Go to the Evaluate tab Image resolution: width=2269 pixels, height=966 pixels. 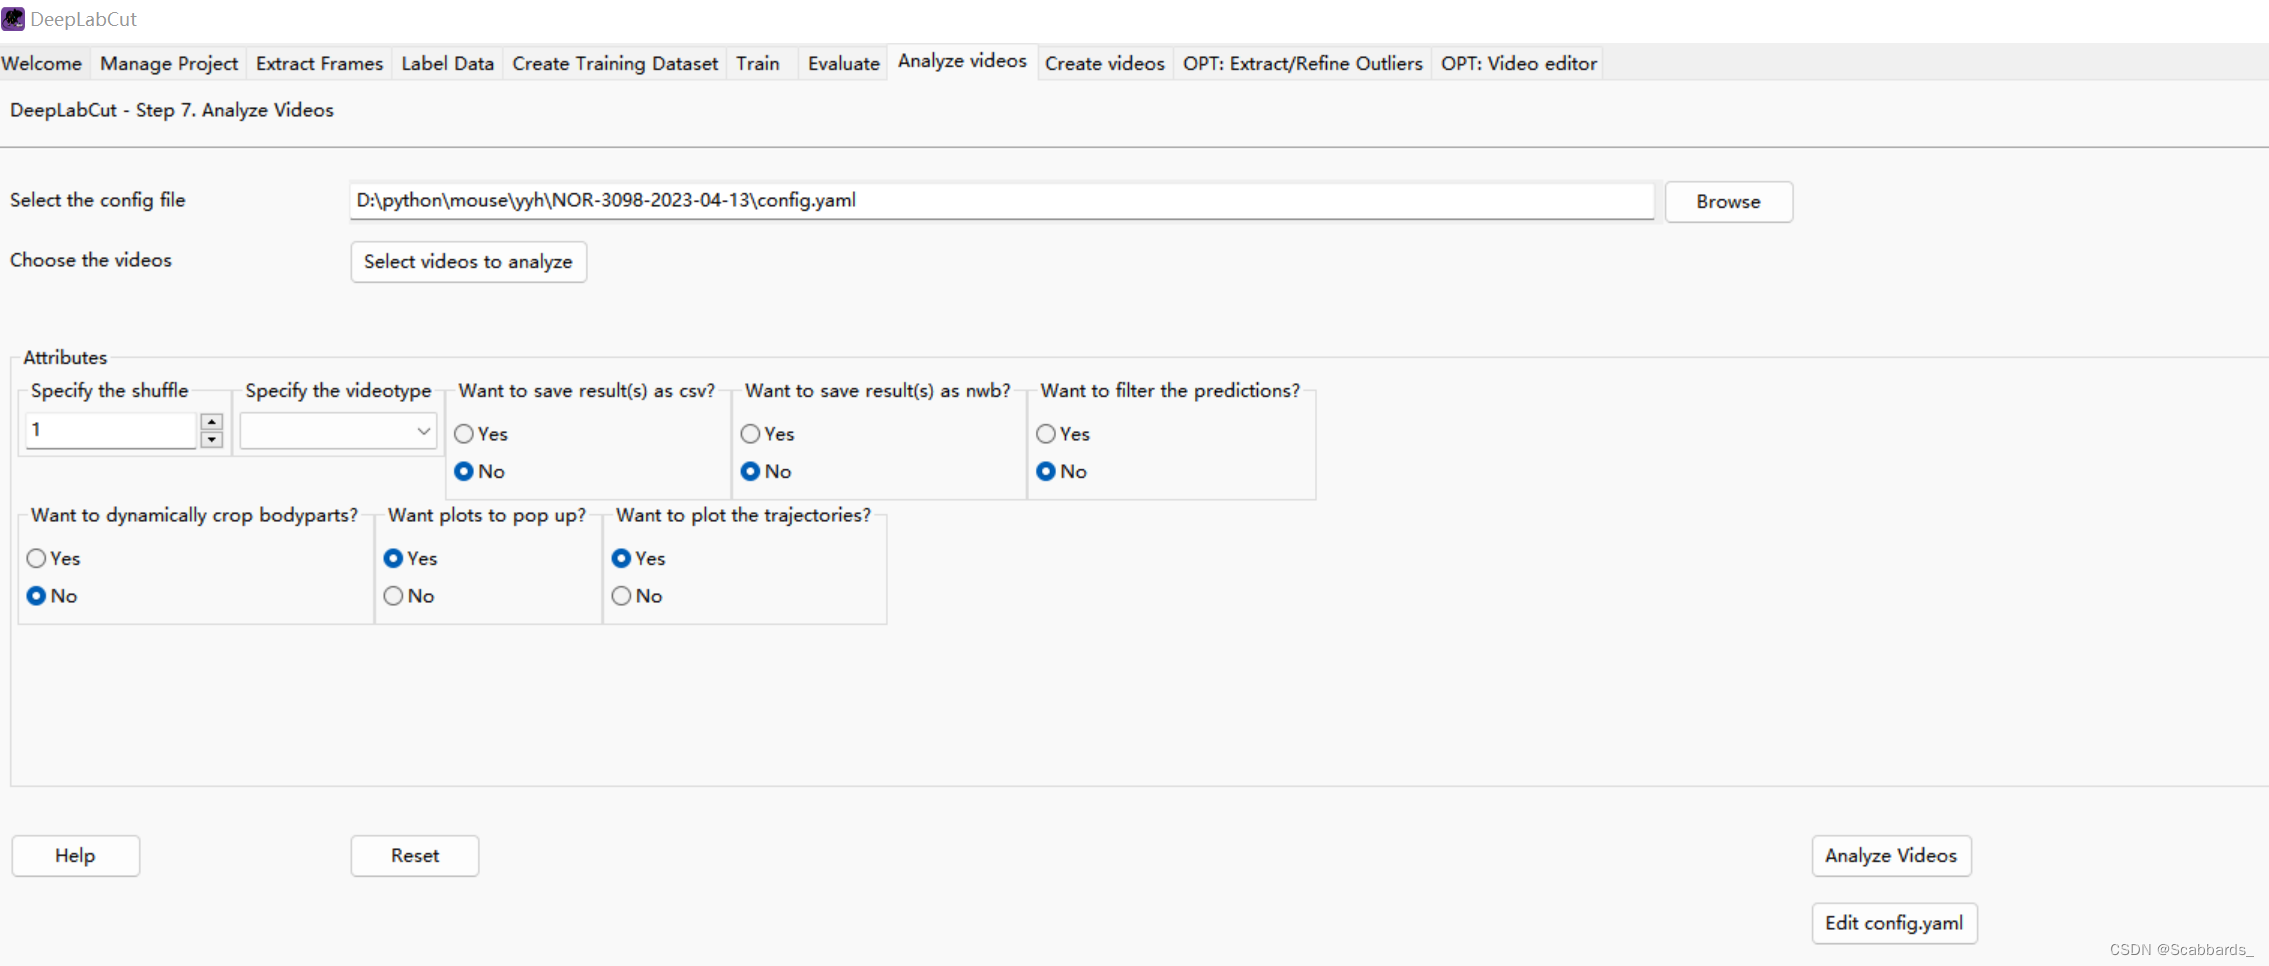tap(843, 64)
